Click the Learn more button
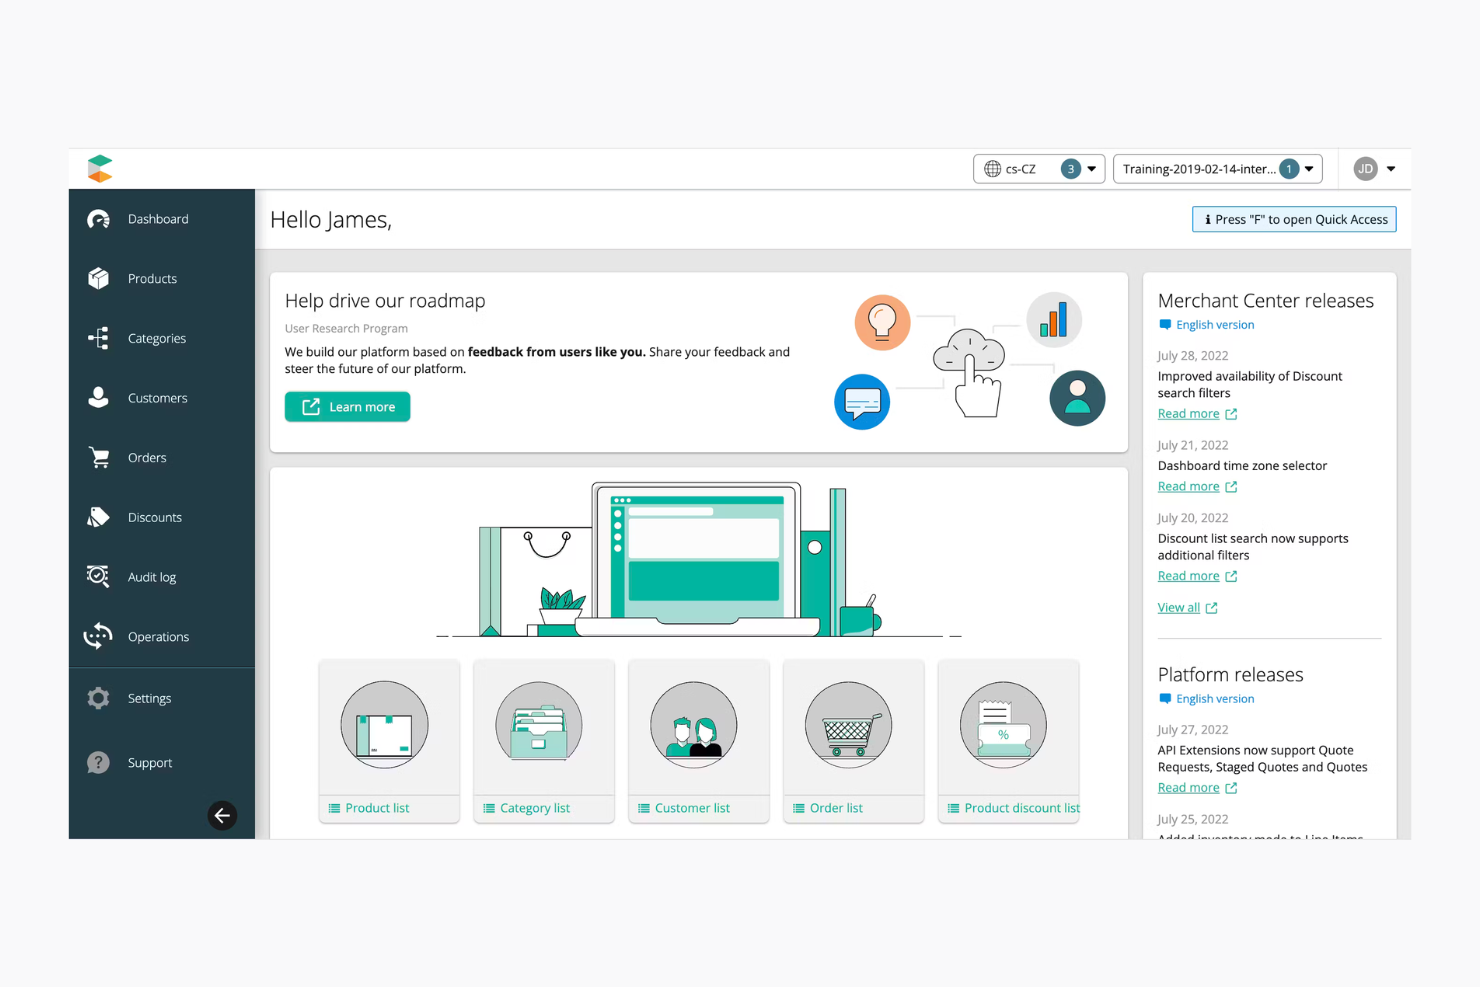The height and width of the screenshot is (987, 1480). (x=347, y=406)
